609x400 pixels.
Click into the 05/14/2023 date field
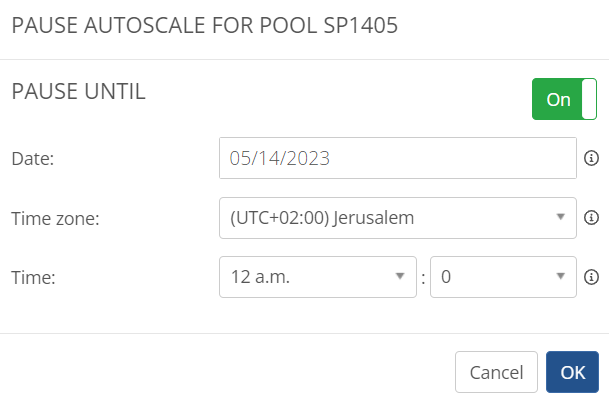397,158
